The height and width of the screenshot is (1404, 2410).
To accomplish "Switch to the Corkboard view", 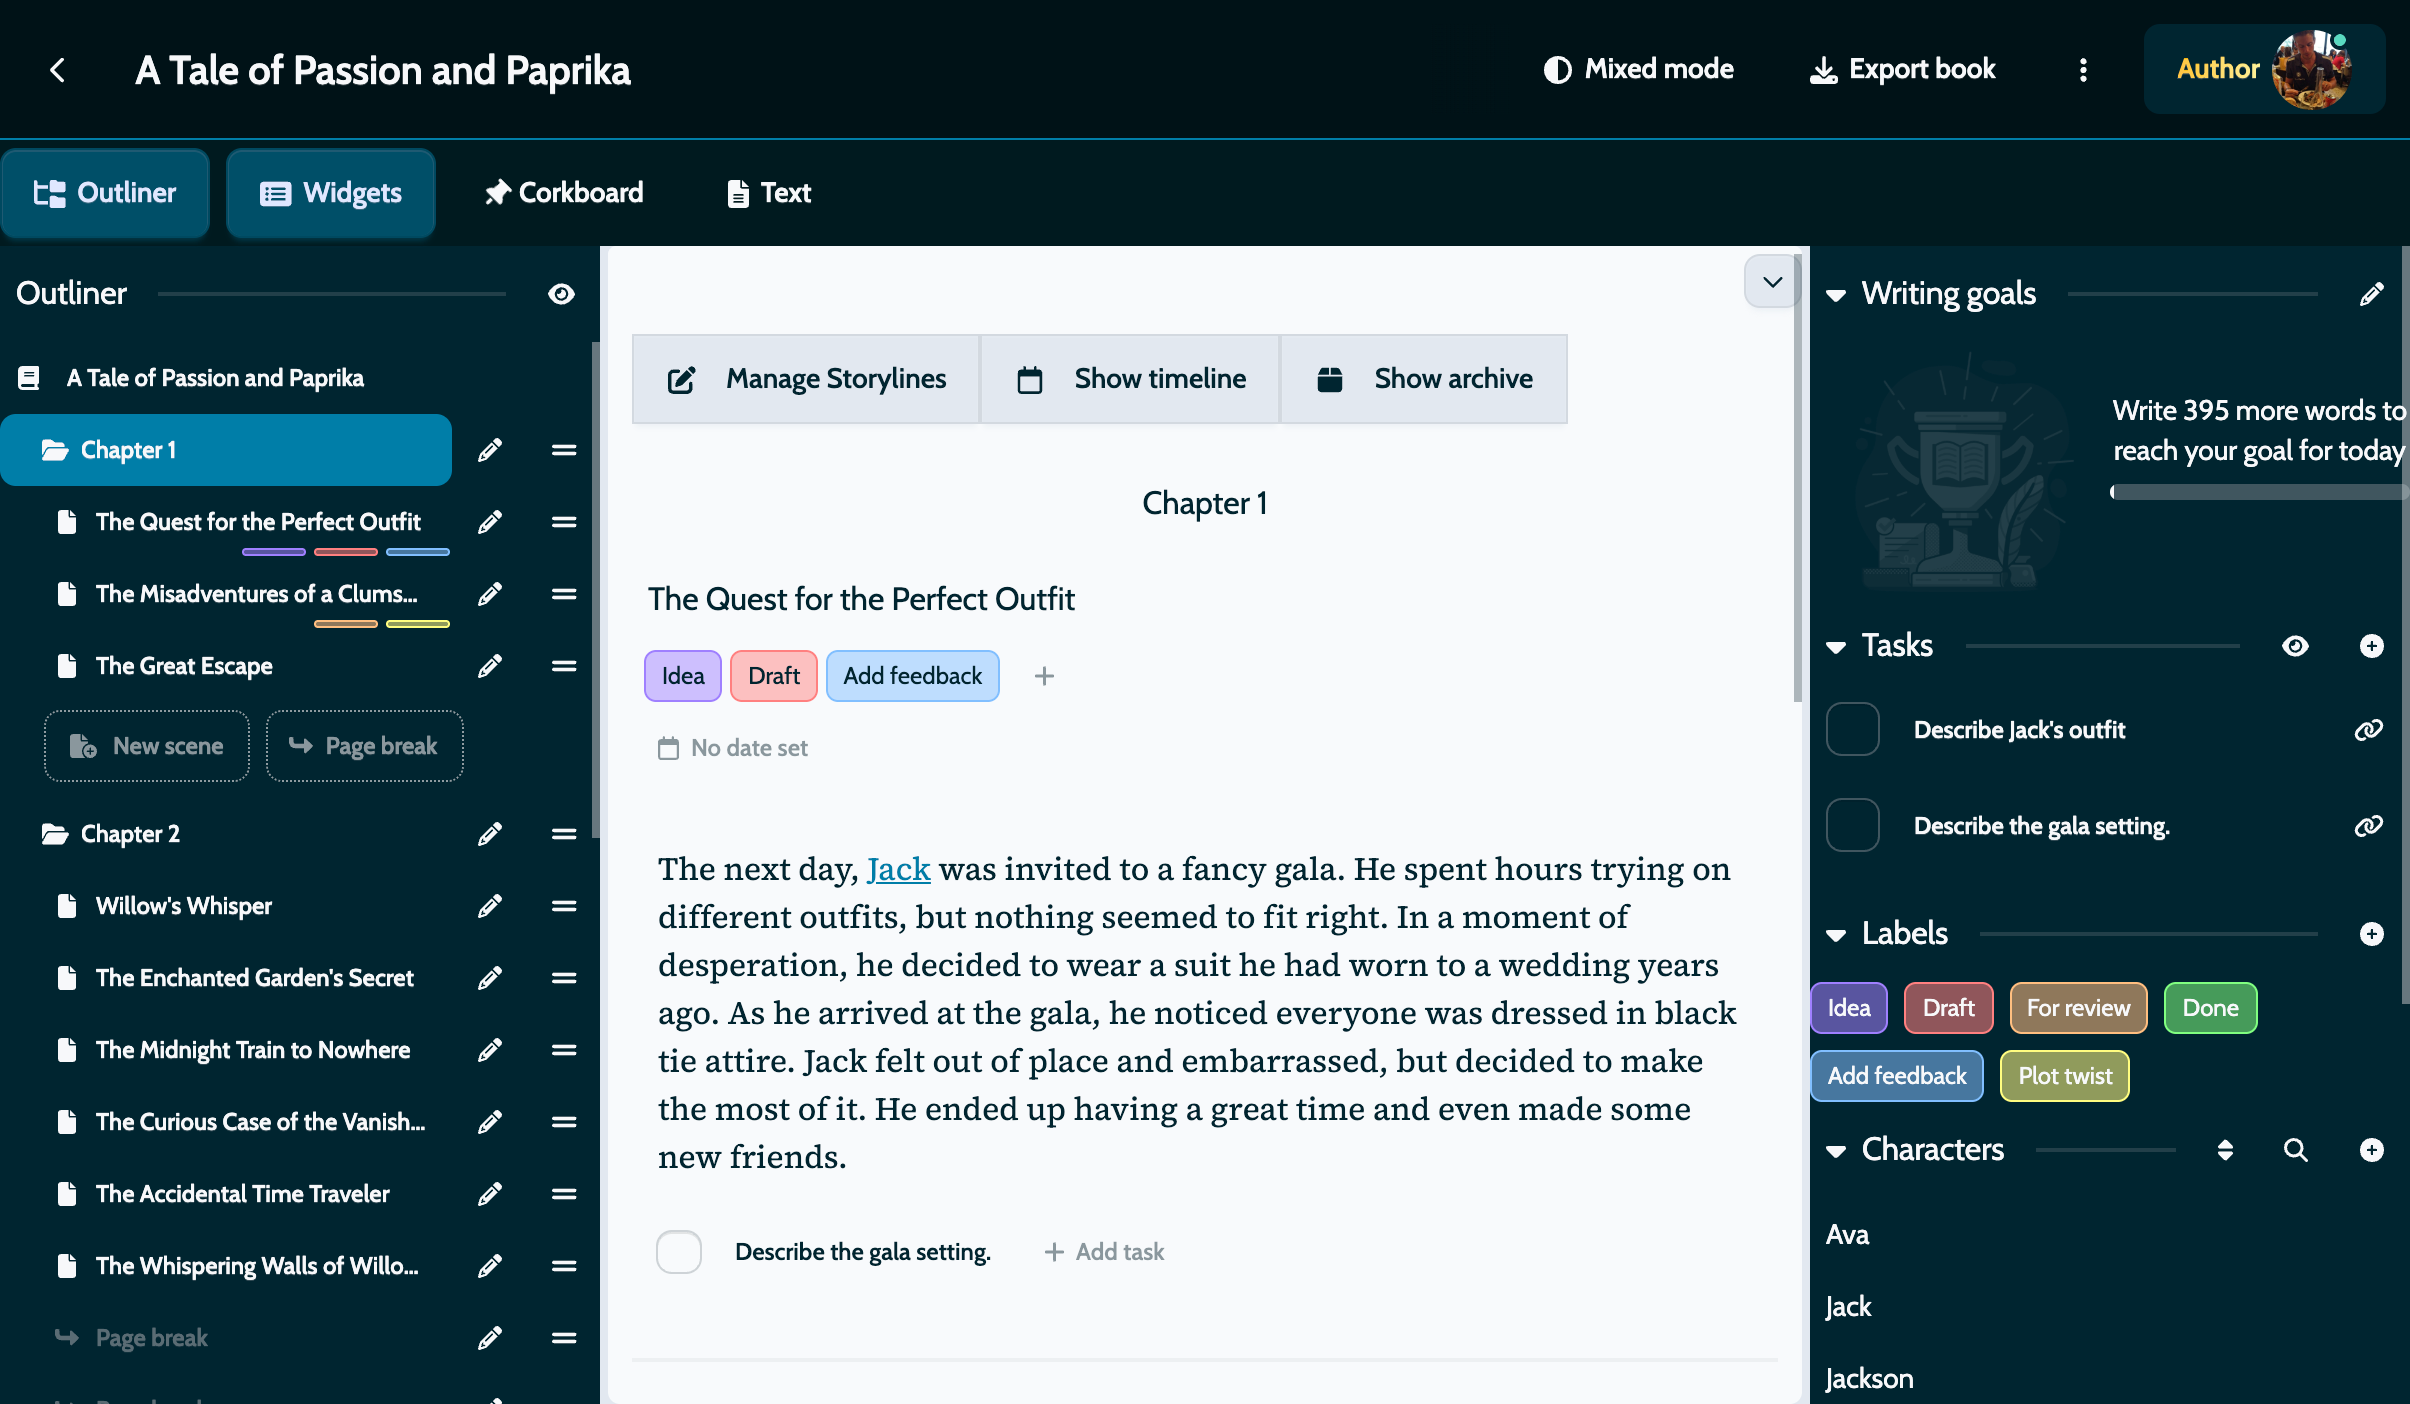I will pos(564,192).
